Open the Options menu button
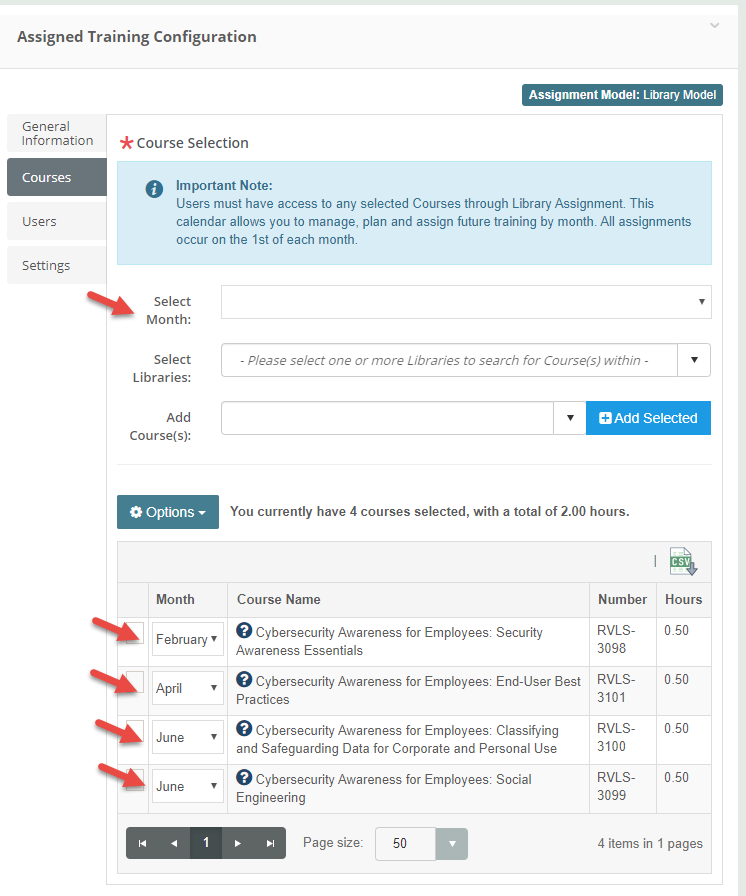 [x=168, y=512]
